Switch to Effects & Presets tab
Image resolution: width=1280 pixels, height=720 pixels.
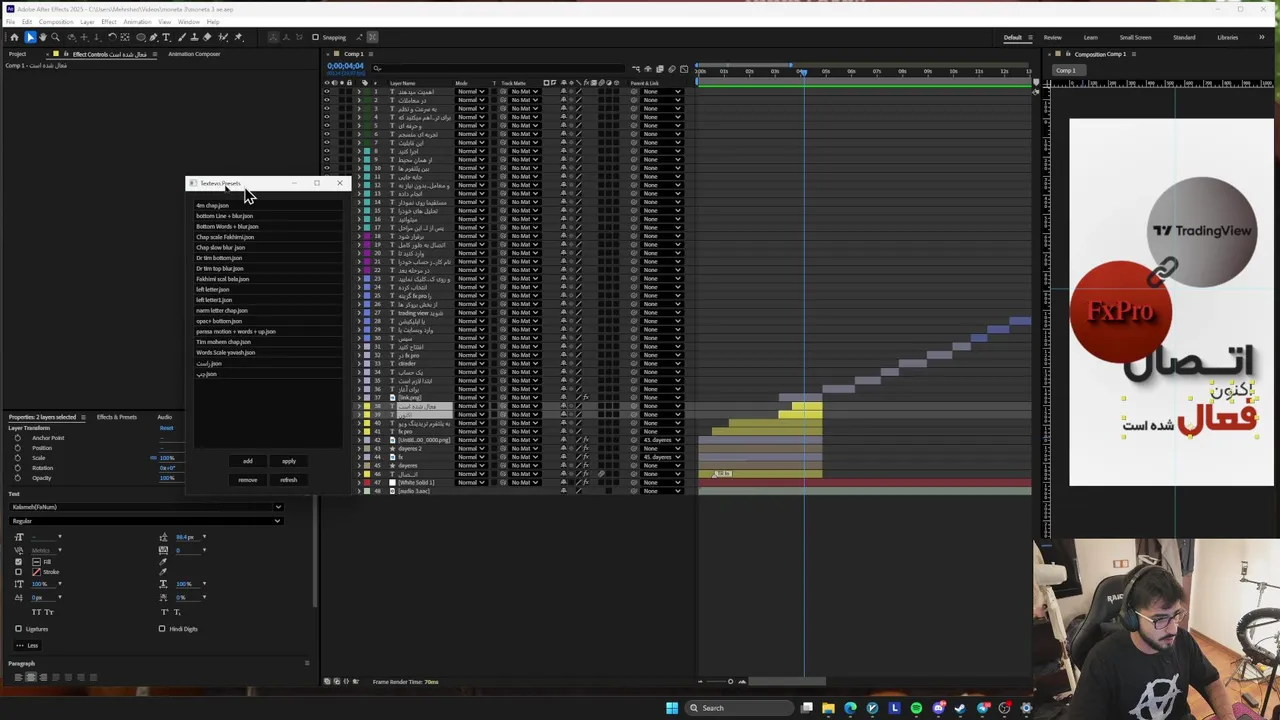117,417
